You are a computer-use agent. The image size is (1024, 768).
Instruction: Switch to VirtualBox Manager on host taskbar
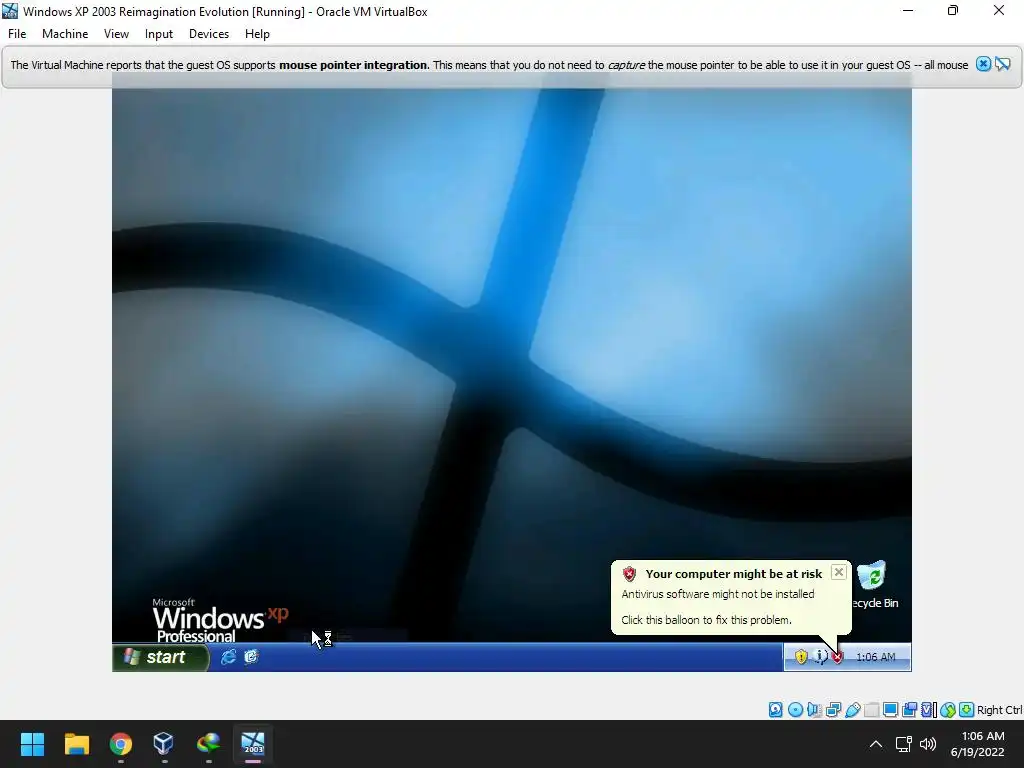164,744
